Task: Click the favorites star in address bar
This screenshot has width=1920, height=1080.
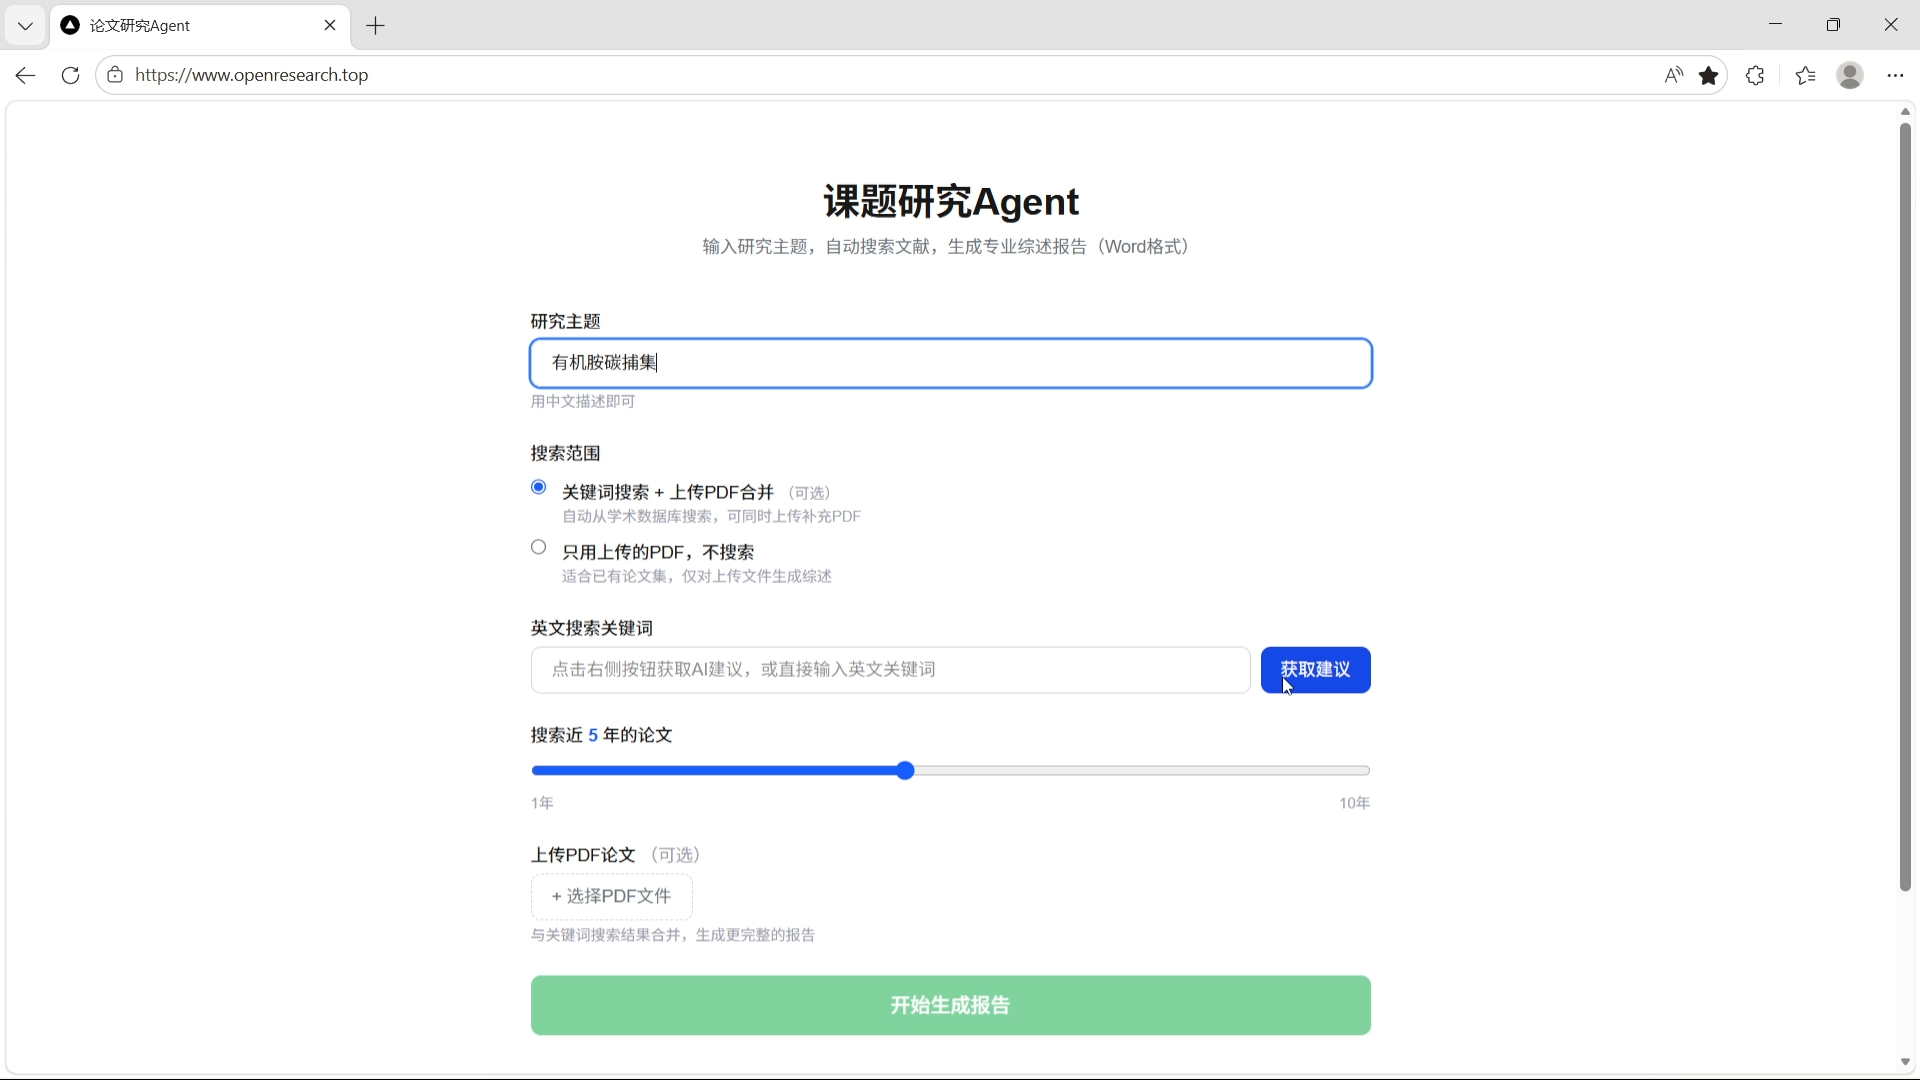Action: (x=1709, y=75)
